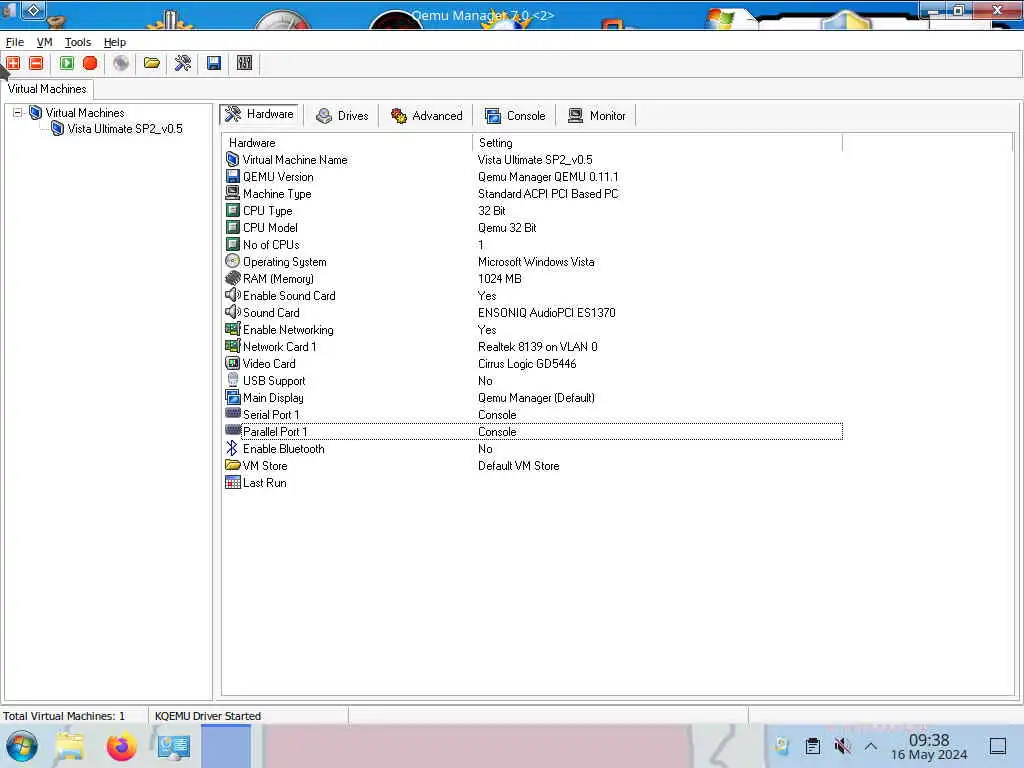The width and height of the screenshot is (1024, 768).
Task: Select the Parallel Port 1 row label
Action: tap(275, 432)
